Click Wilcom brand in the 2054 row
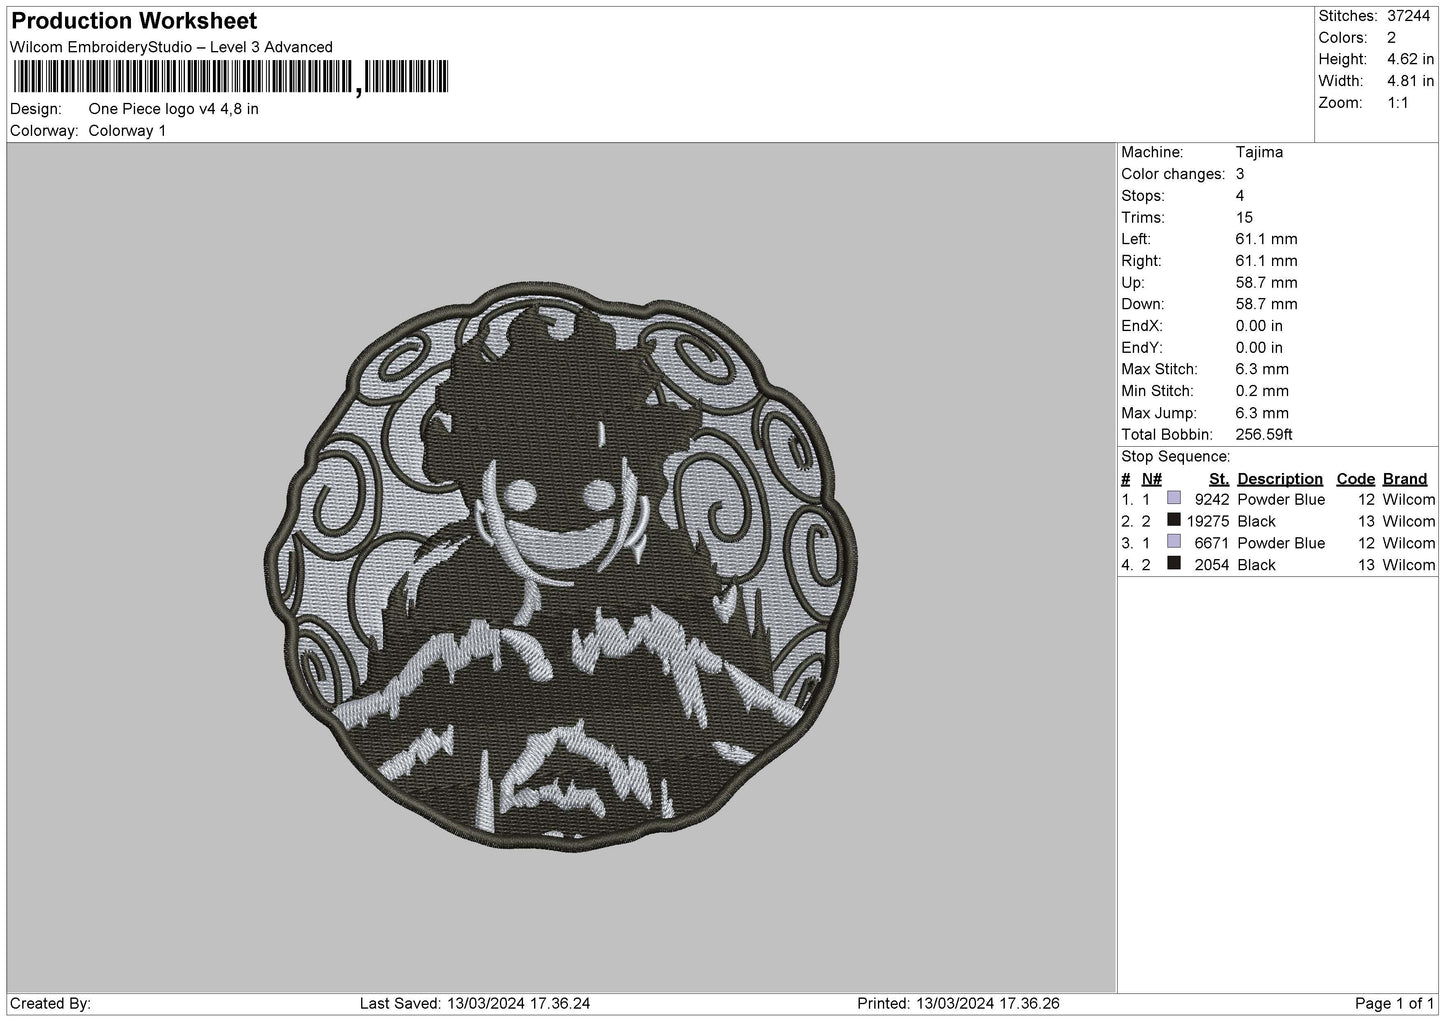Screen dimensions: 1445x1021 point(1409,565)
